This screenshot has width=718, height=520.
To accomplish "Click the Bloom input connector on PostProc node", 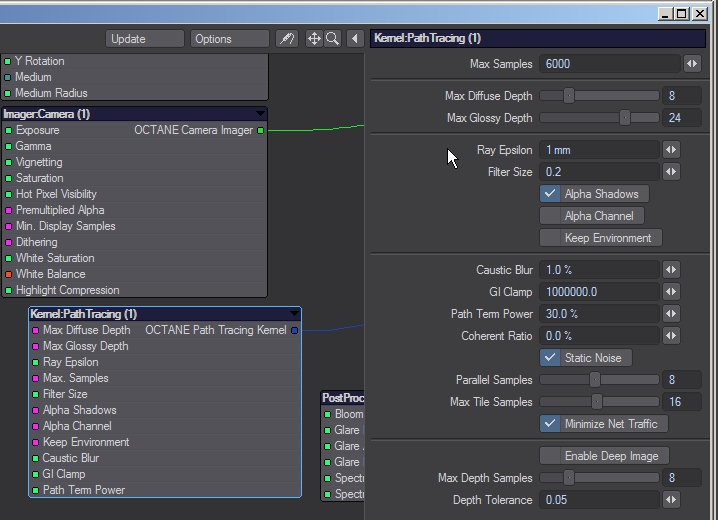I will tap(327, 414).
